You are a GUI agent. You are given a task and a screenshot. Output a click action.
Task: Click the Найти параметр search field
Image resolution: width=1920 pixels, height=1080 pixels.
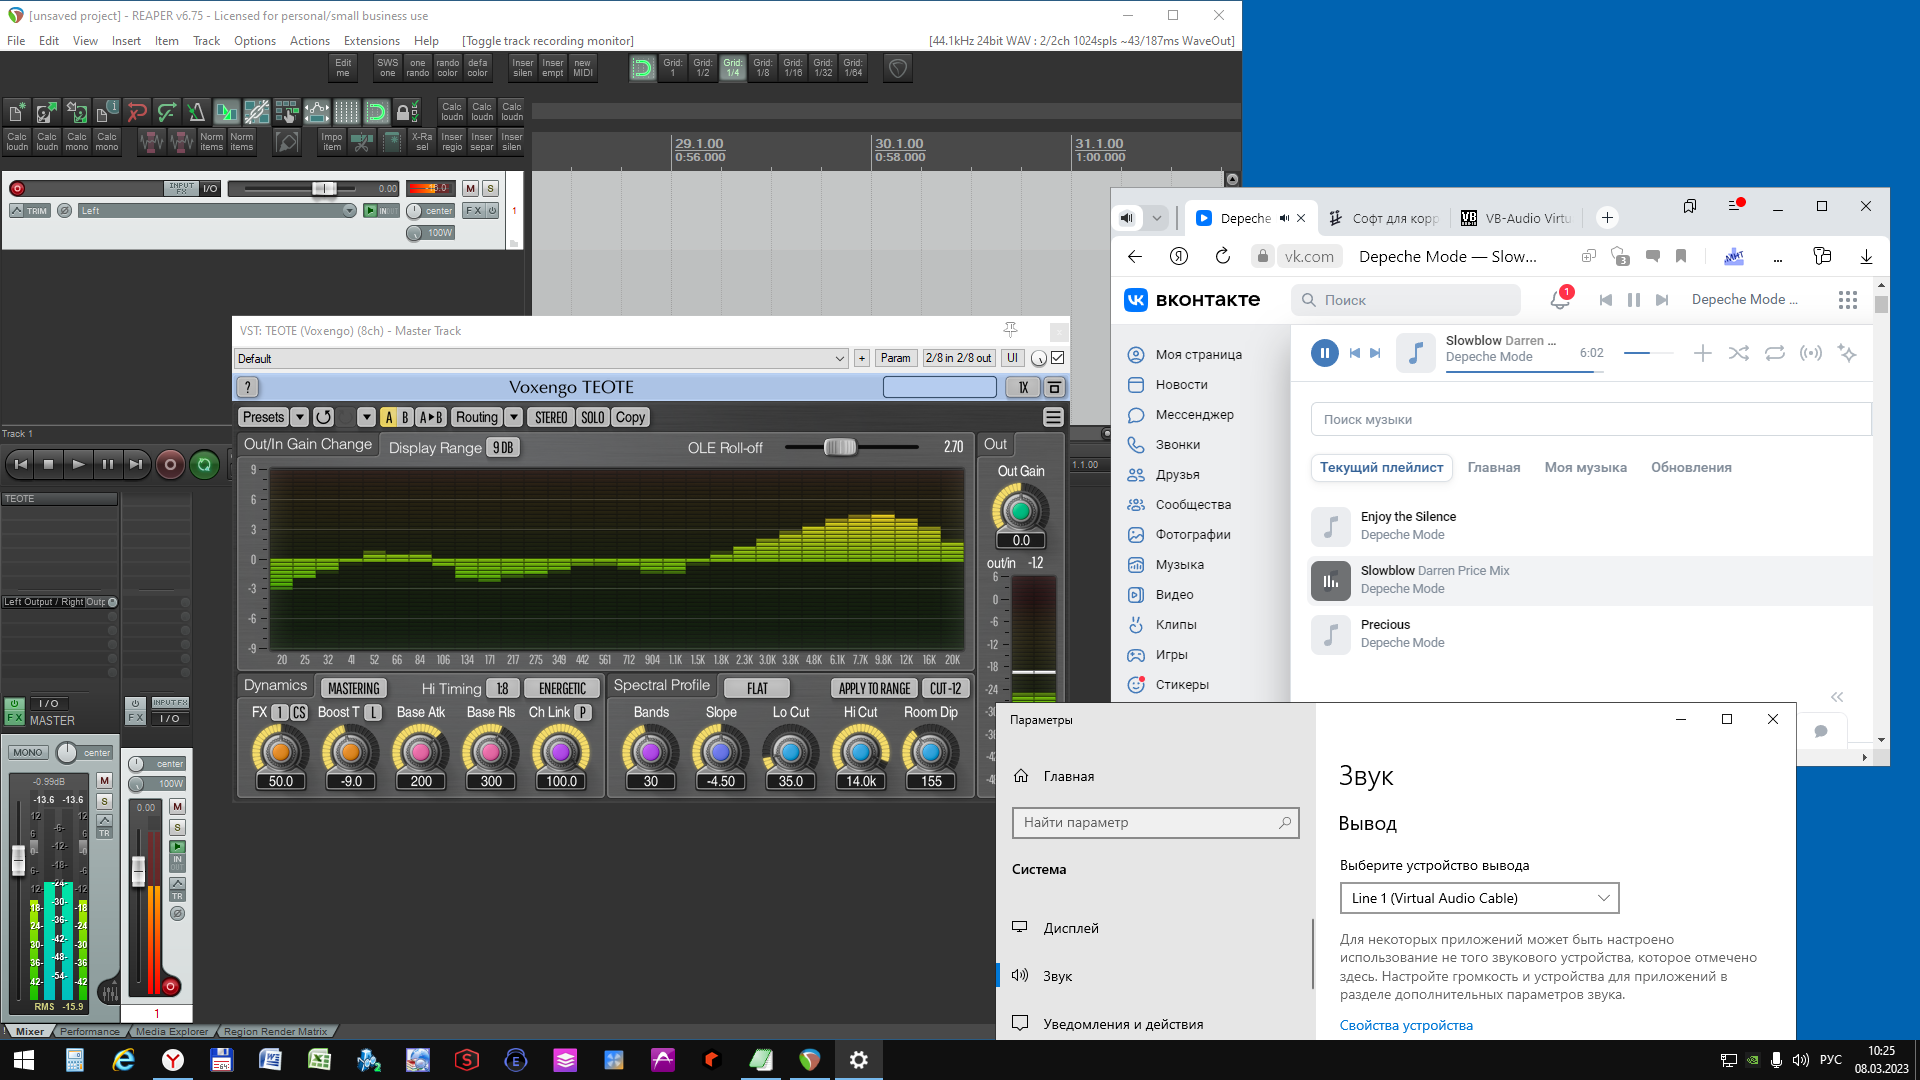click(x=1155, y=822)
